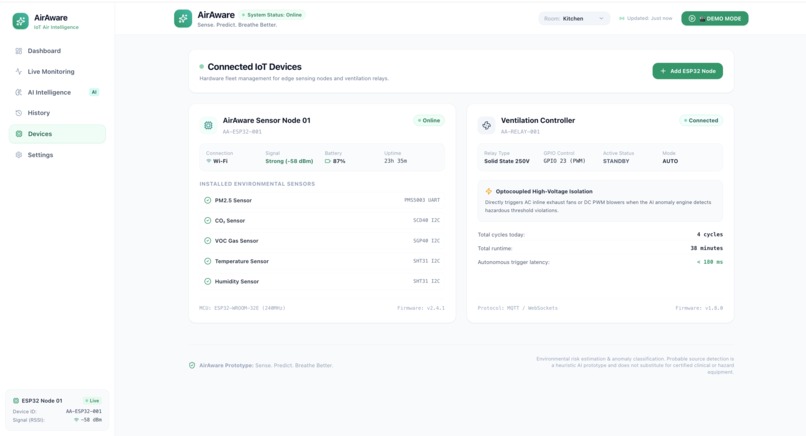Click the Temperature Sensor row label
Viewport: 806px width, 436px height.
pyautogui.click(x=242, y=261)
